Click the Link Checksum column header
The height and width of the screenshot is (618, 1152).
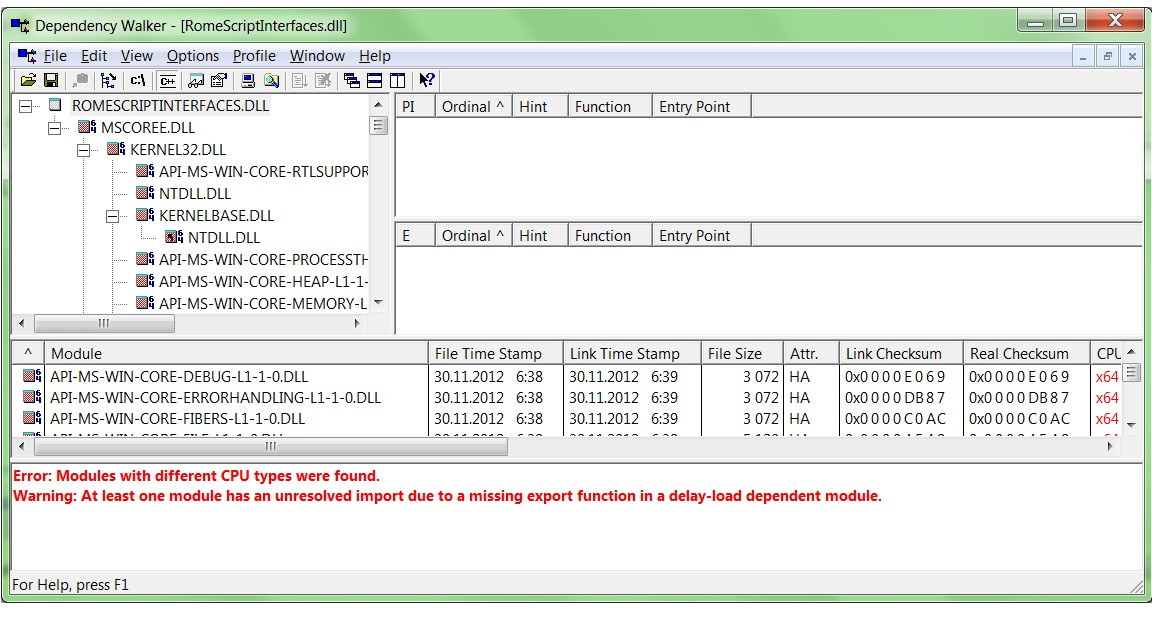click(893, 353)
